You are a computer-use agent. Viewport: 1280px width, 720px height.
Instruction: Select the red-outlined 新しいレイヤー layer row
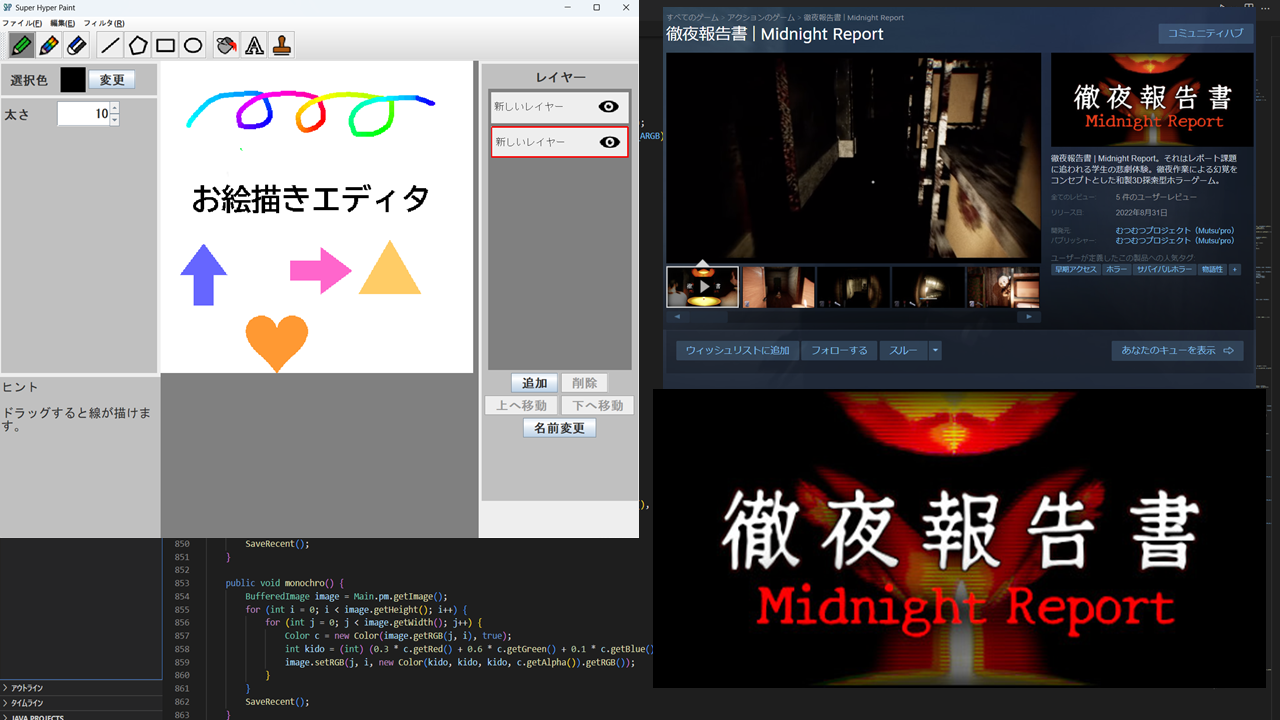(x=560, y=142)
